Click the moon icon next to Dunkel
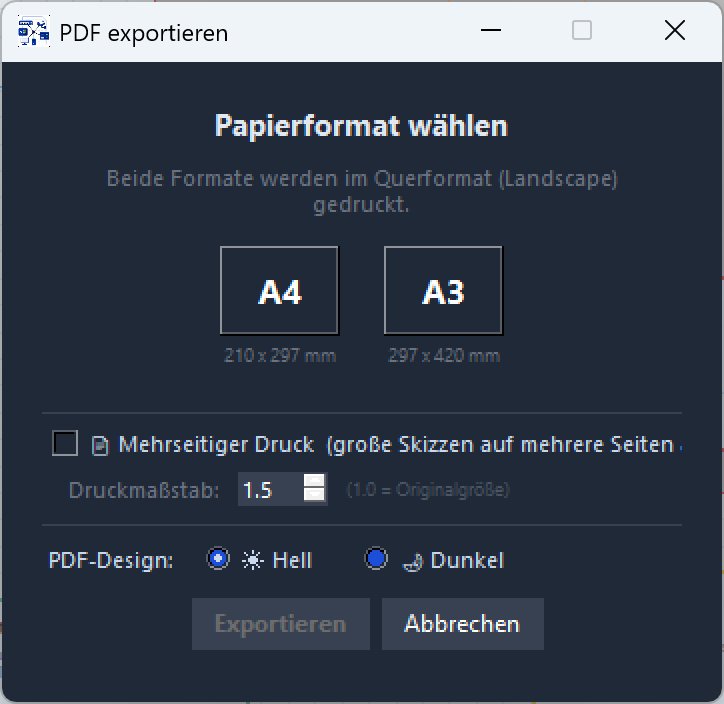Viewport: 724px width, 704px height. (x=412, y=562)
